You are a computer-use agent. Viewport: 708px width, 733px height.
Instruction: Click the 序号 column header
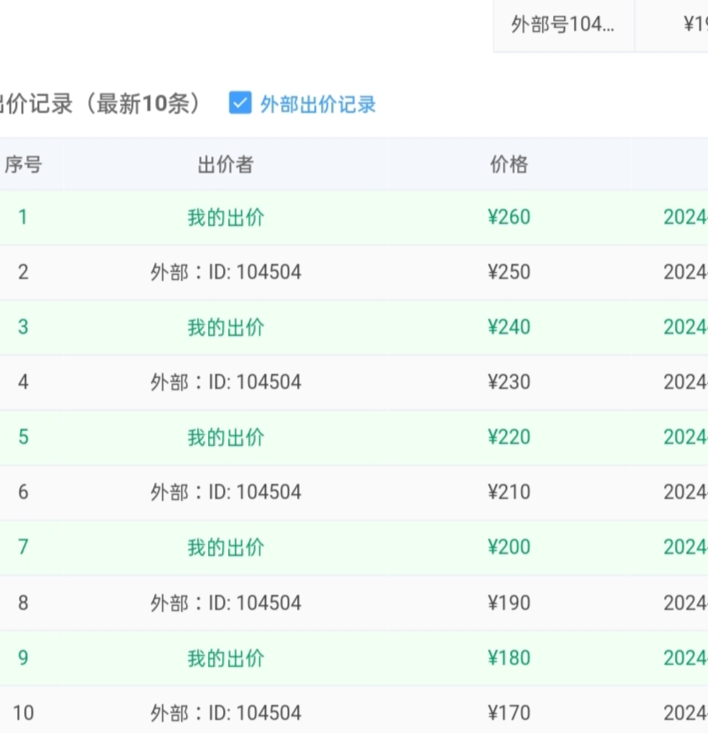coord(23,165)
